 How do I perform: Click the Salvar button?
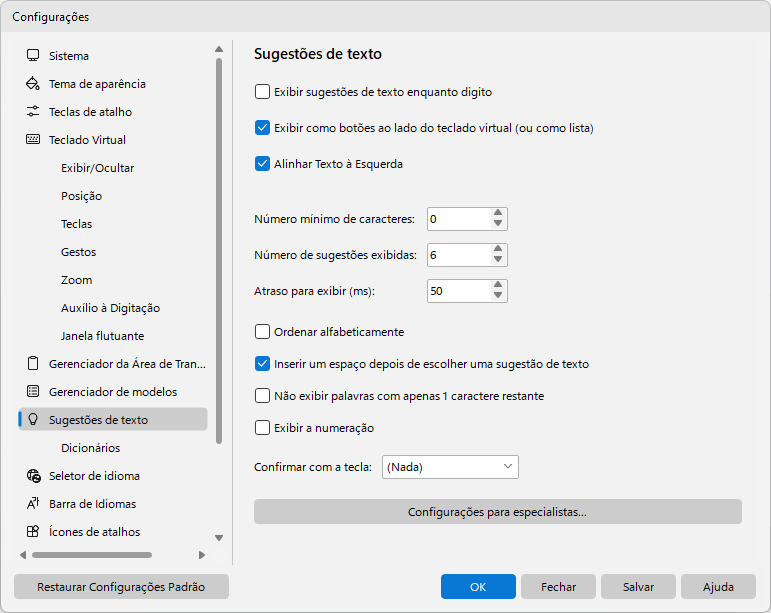pyautogui.click(x=638, y=586)
